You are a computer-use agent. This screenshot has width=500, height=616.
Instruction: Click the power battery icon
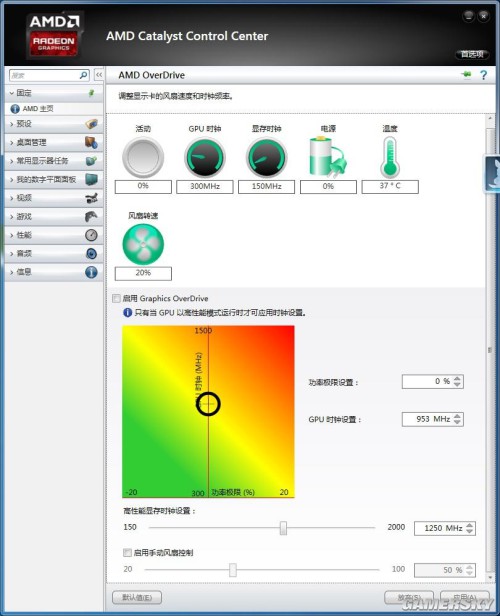click(328, 156)
